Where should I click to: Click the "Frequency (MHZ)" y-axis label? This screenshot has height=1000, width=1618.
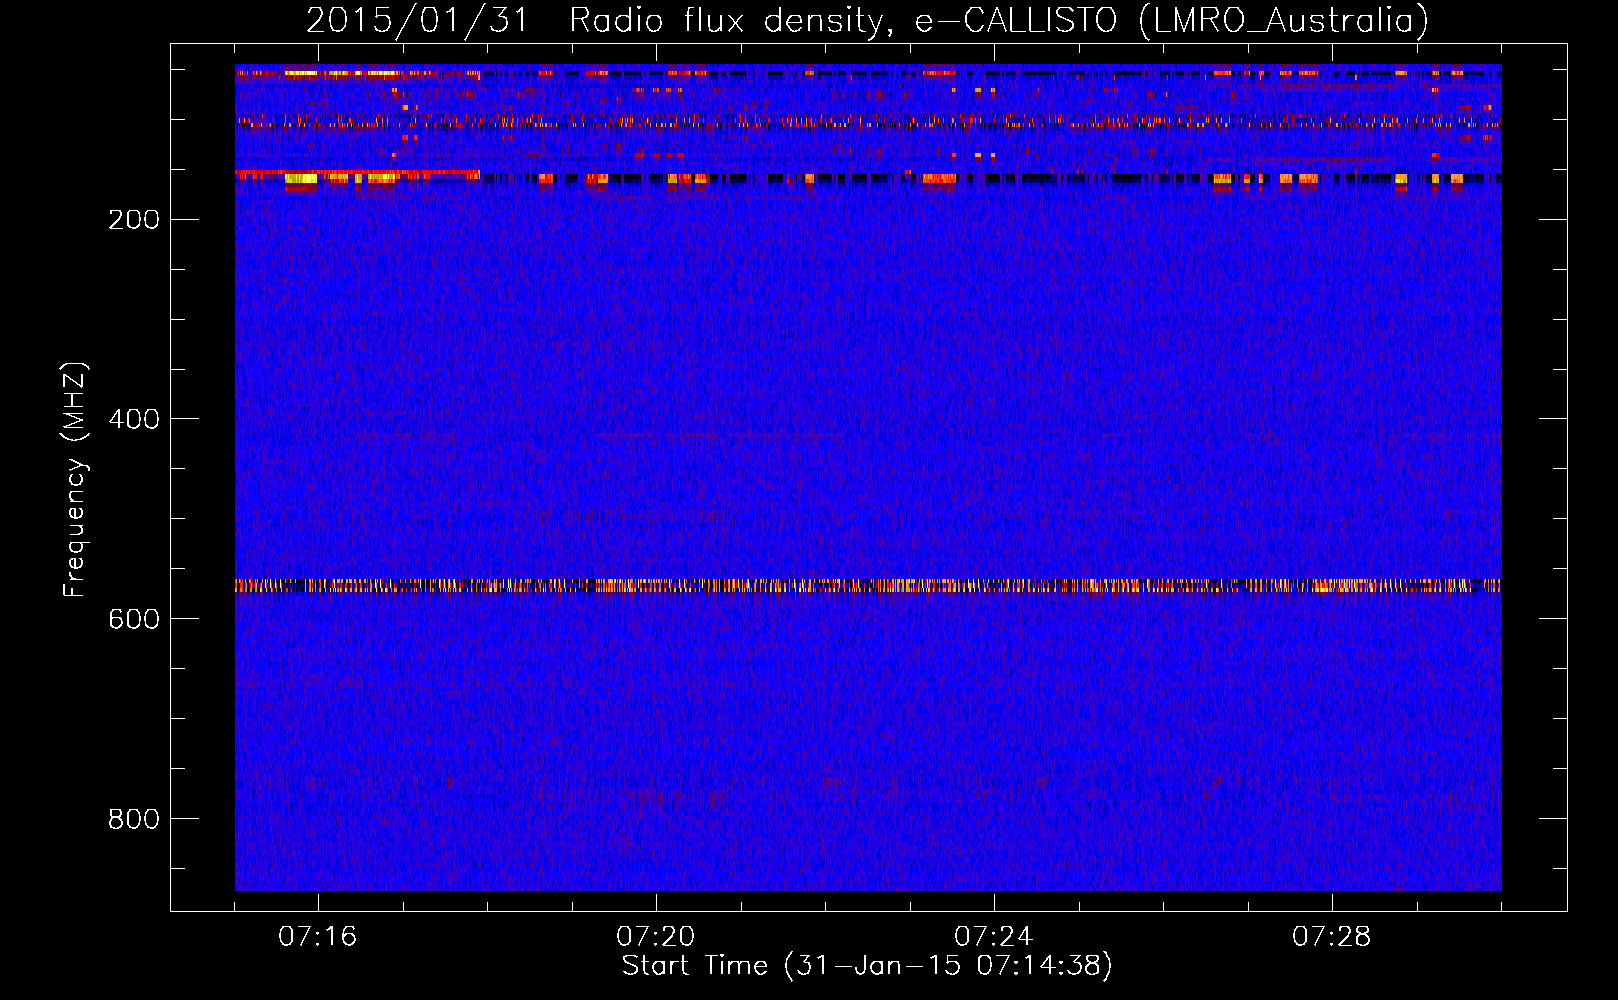pos(75,480)
